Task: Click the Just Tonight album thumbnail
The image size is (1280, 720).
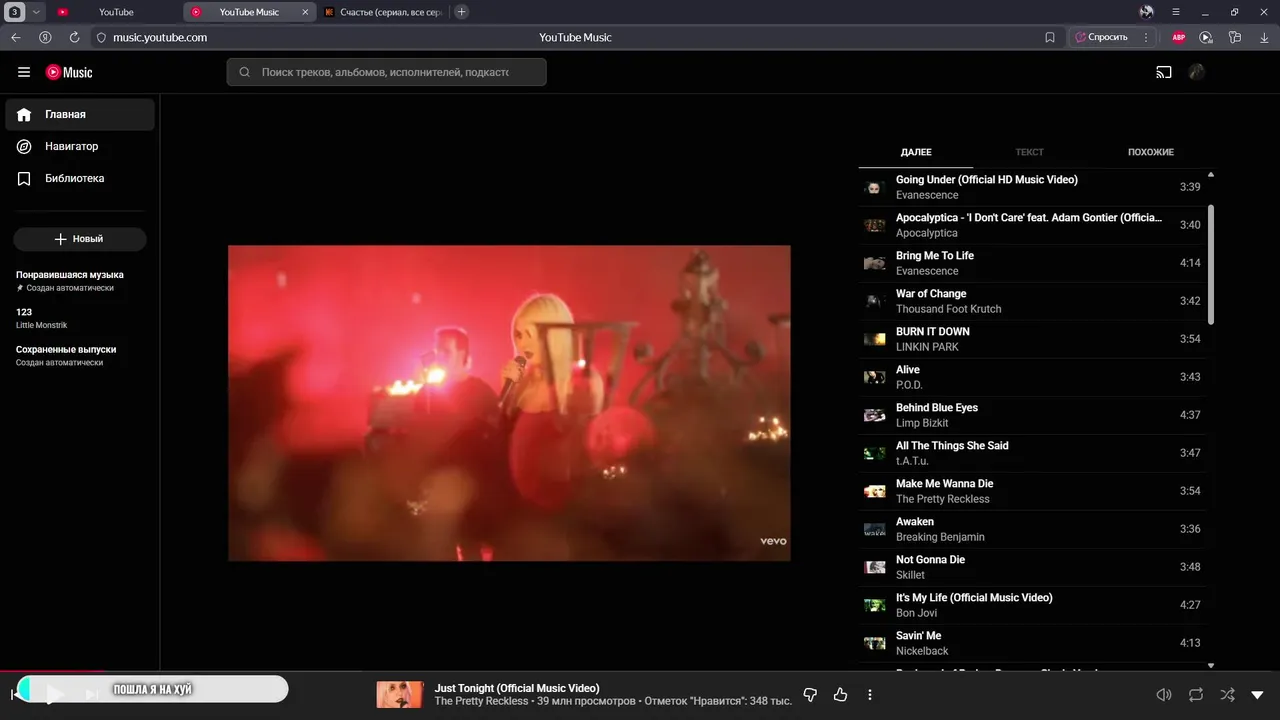Action: point(399,694)
